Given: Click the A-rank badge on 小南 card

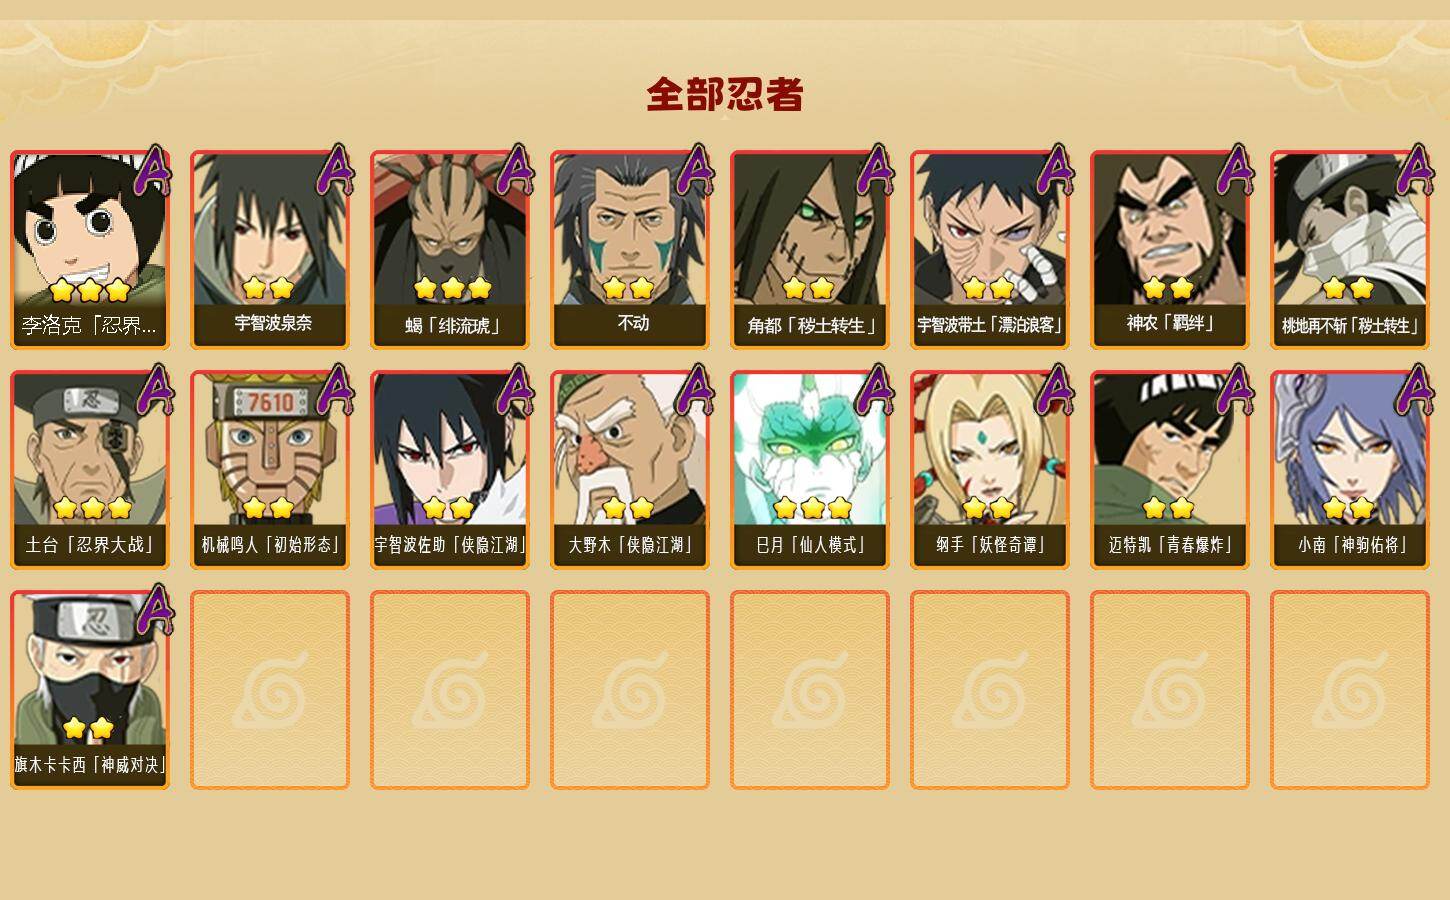Looking at the screenshot, I should pyautogui.click(x=1414, y=390).
